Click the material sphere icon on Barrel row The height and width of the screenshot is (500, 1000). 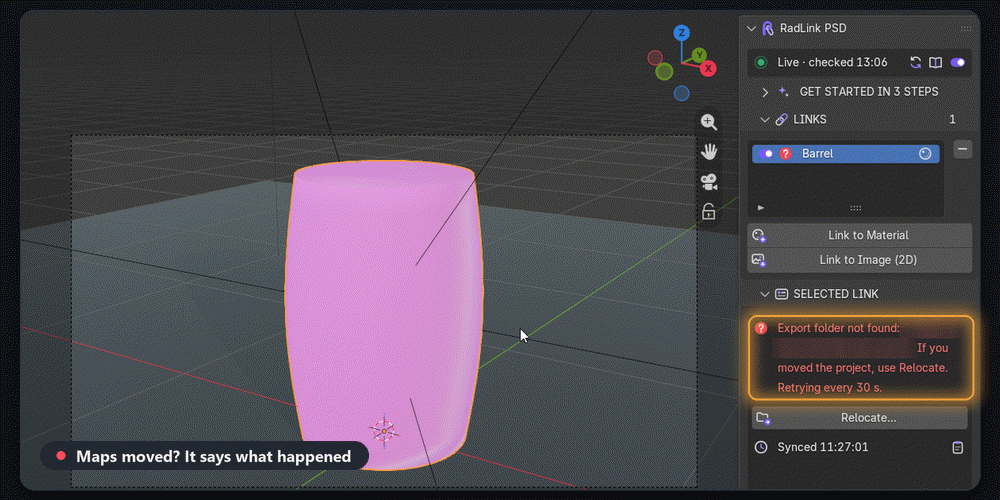coord(925,154)
